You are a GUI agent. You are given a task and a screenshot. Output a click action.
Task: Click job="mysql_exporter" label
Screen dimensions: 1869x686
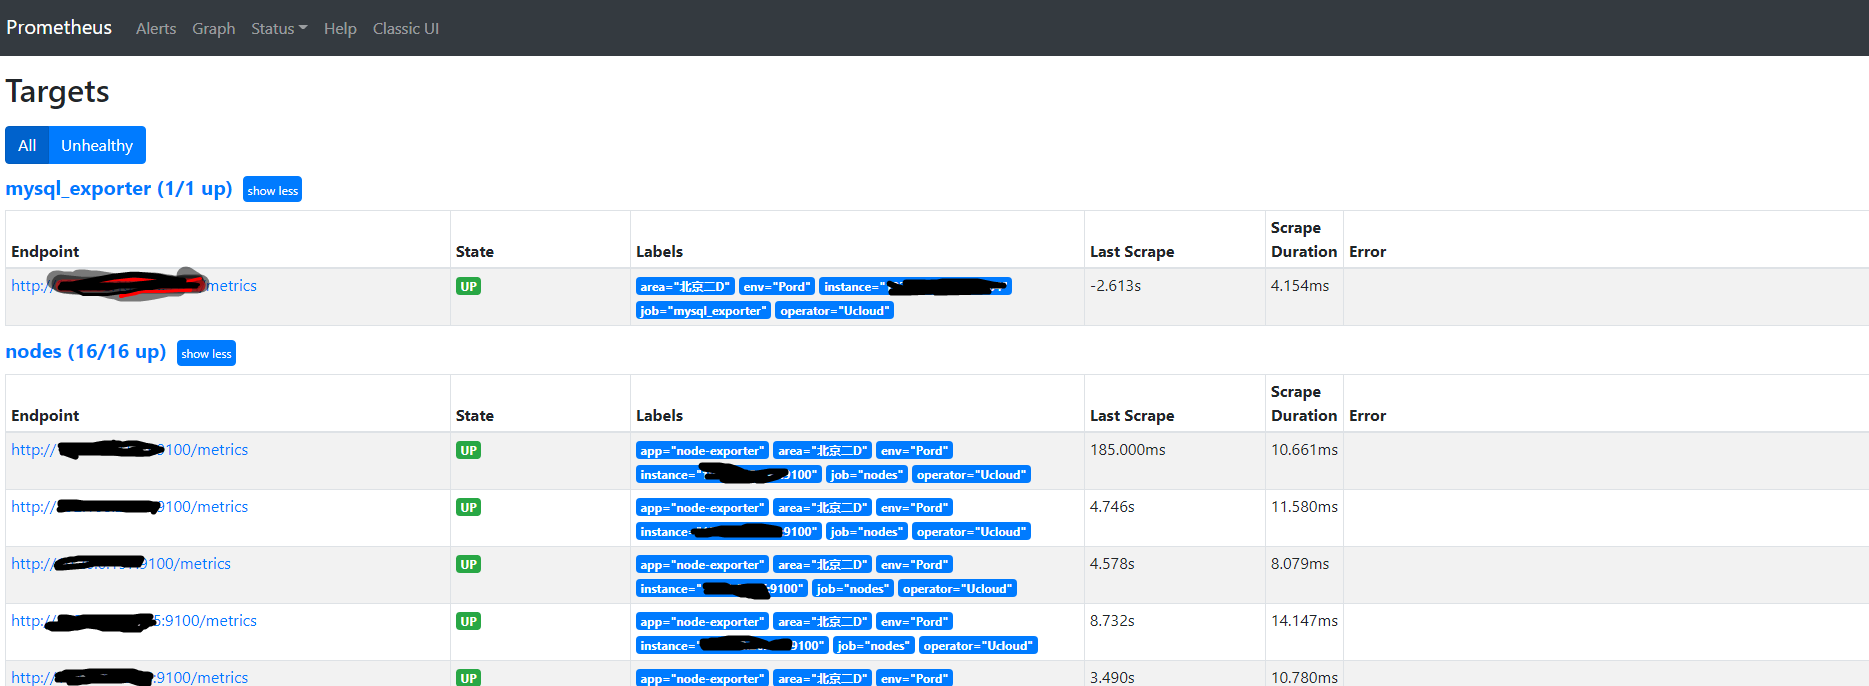click(703, 311)
